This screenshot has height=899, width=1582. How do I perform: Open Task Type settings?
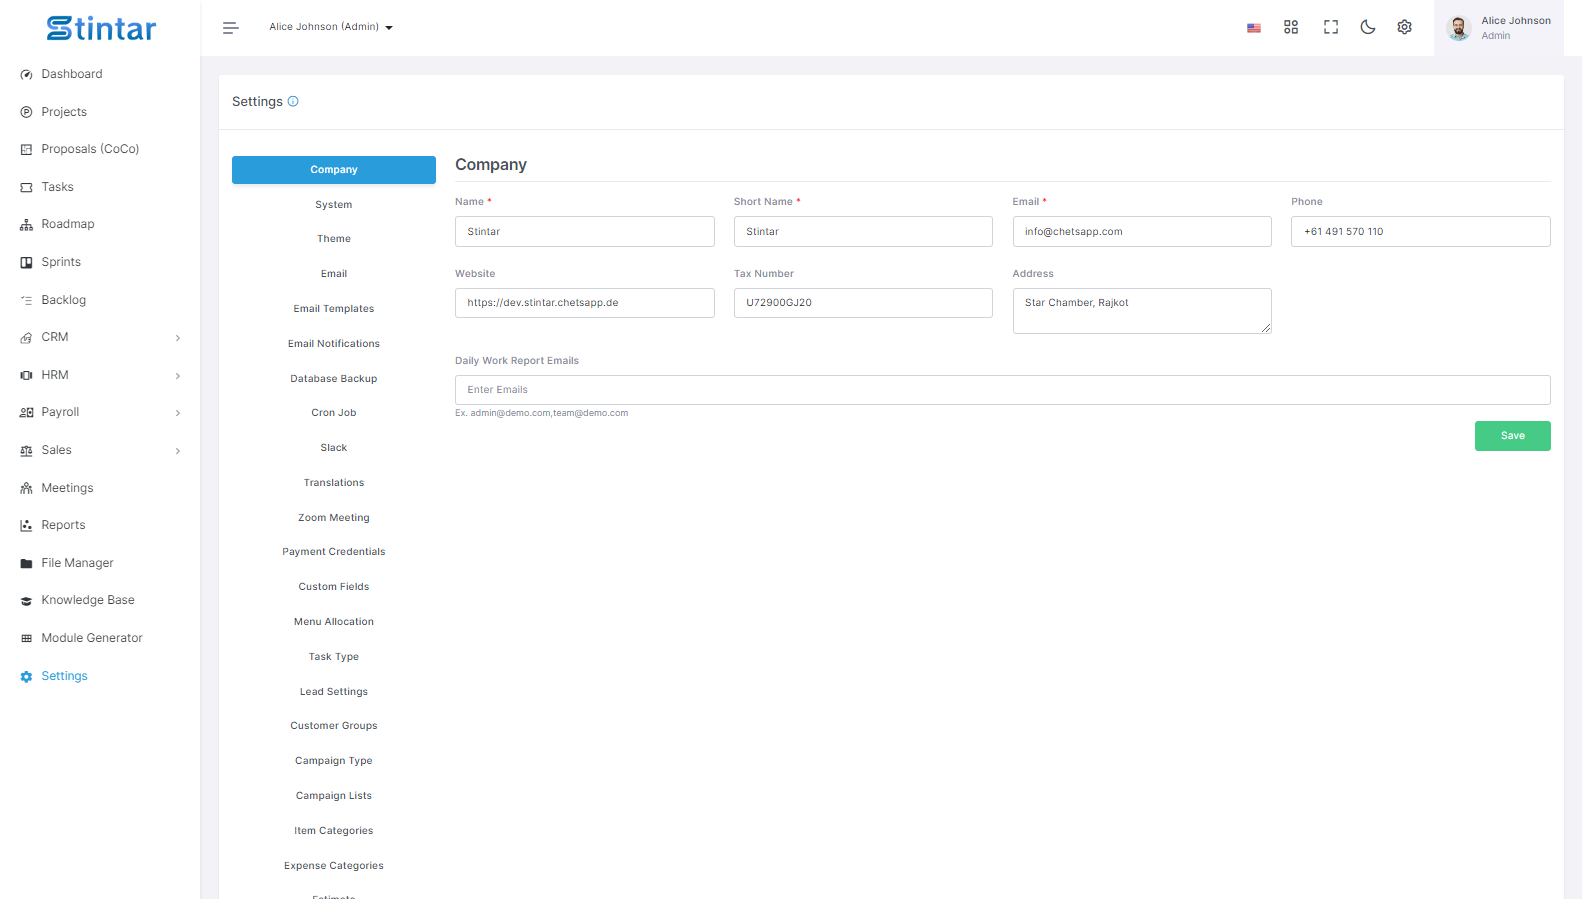[x=334, y=657]
